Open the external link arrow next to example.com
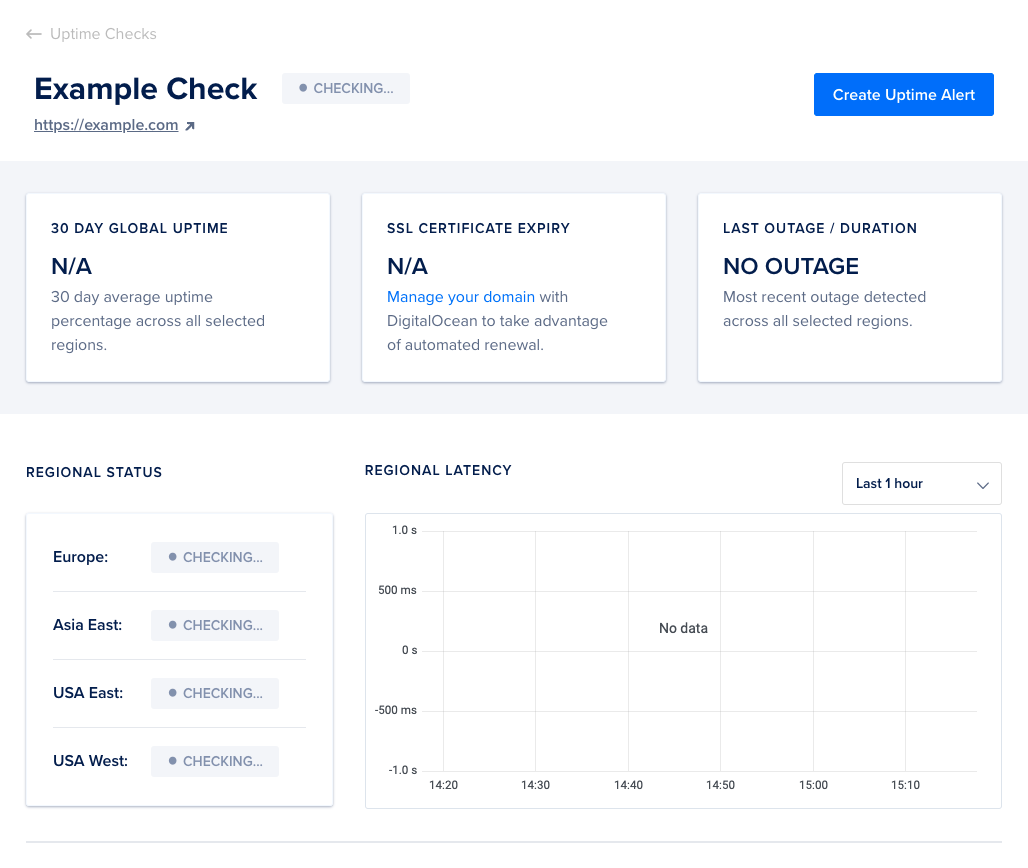Viewport: 1028px width, 868px height. [x=190, y=124]
